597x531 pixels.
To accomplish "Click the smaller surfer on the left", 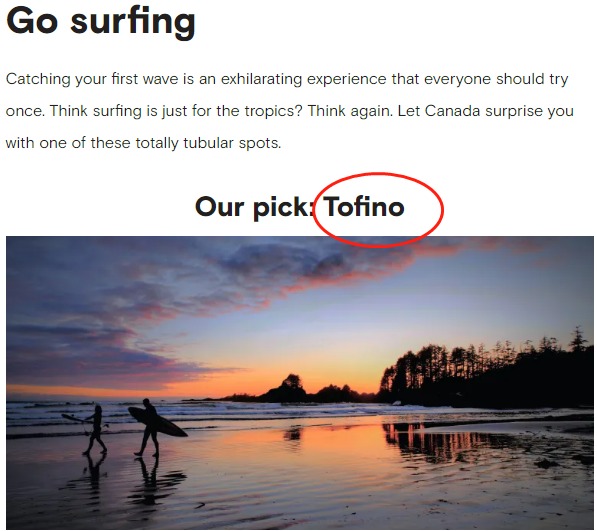I will [91, 429].
